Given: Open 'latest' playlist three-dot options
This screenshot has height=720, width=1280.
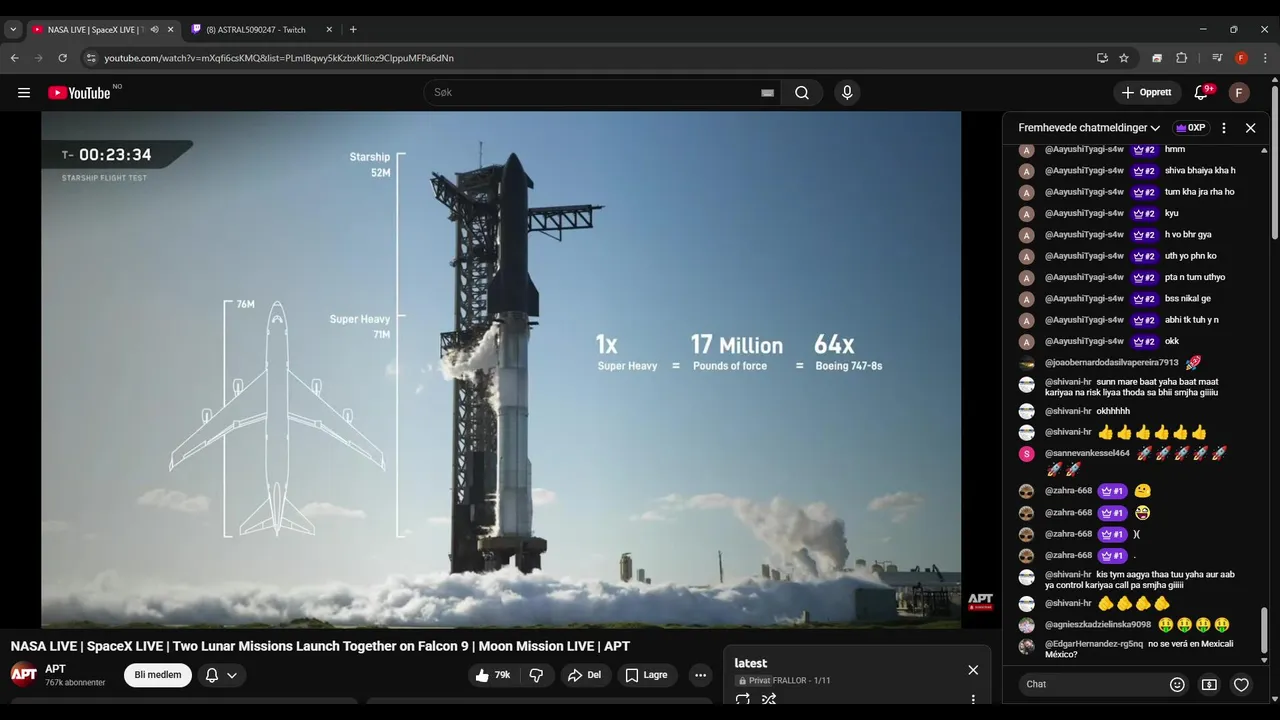Looking at the screenshot, I should click(973, 700).
